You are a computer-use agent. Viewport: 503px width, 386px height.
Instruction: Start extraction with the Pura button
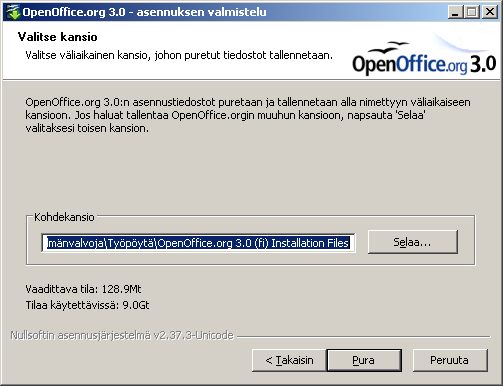364,360
